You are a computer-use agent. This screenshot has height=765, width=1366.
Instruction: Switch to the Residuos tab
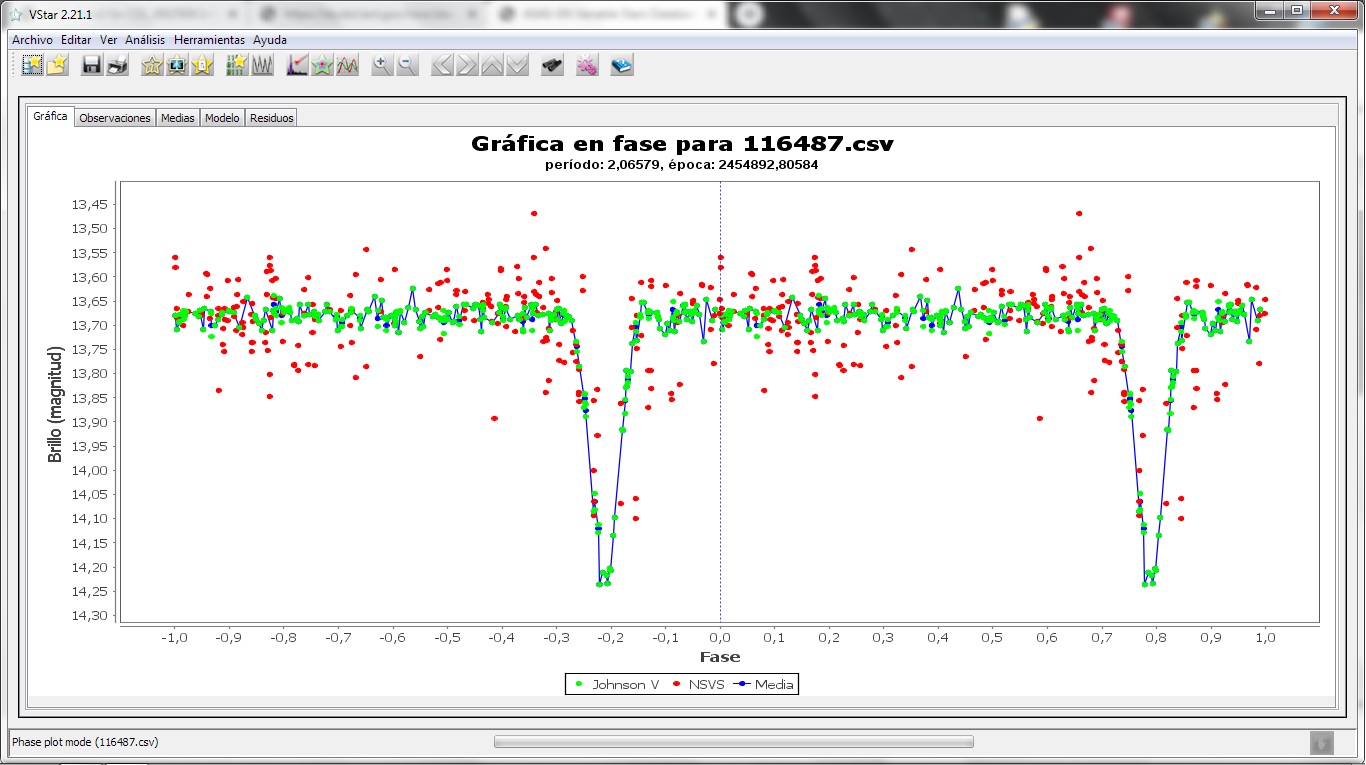[x=272, y=118]
